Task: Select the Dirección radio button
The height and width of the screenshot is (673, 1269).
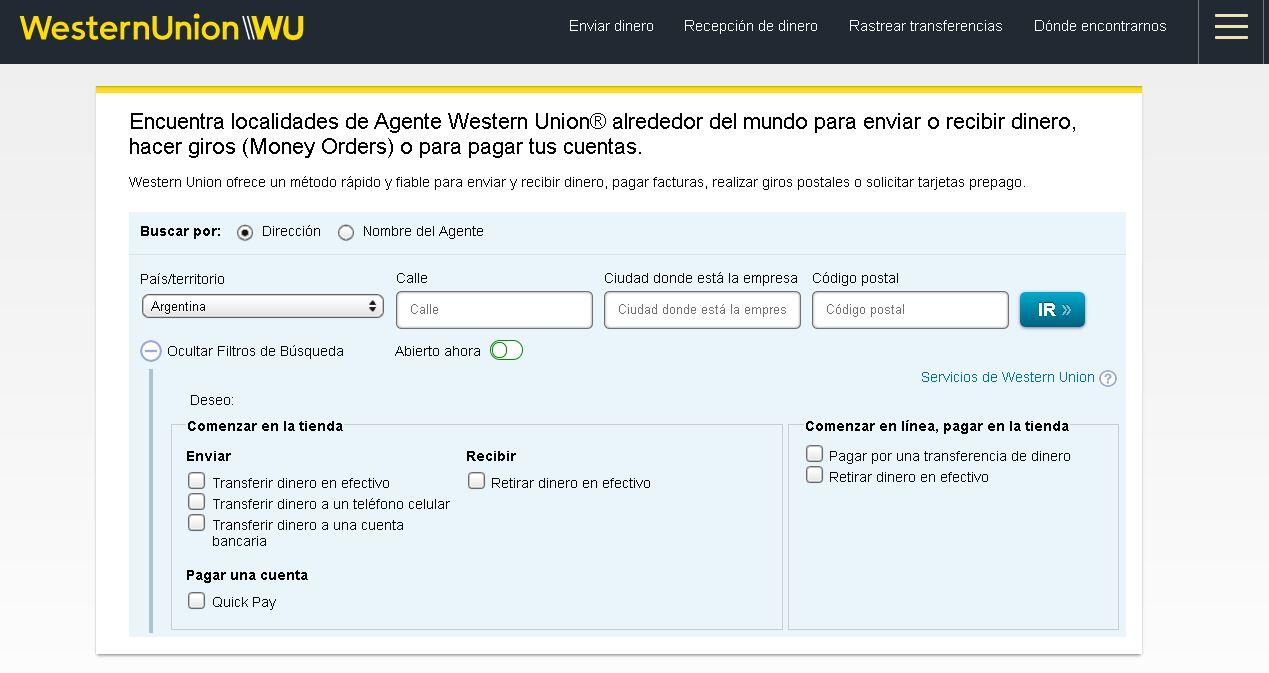Action: click(245, 232)
